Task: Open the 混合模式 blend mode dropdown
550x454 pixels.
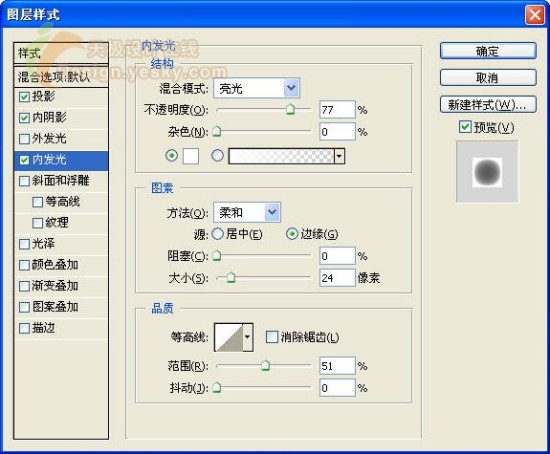Action: 256,88
